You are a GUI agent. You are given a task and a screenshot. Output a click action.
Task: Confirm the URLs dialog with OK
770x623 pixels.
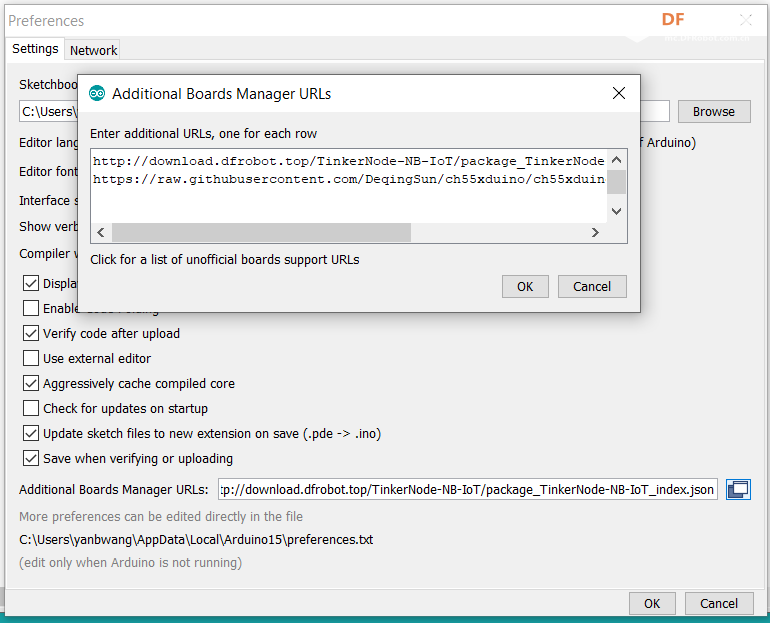(525, 286)
